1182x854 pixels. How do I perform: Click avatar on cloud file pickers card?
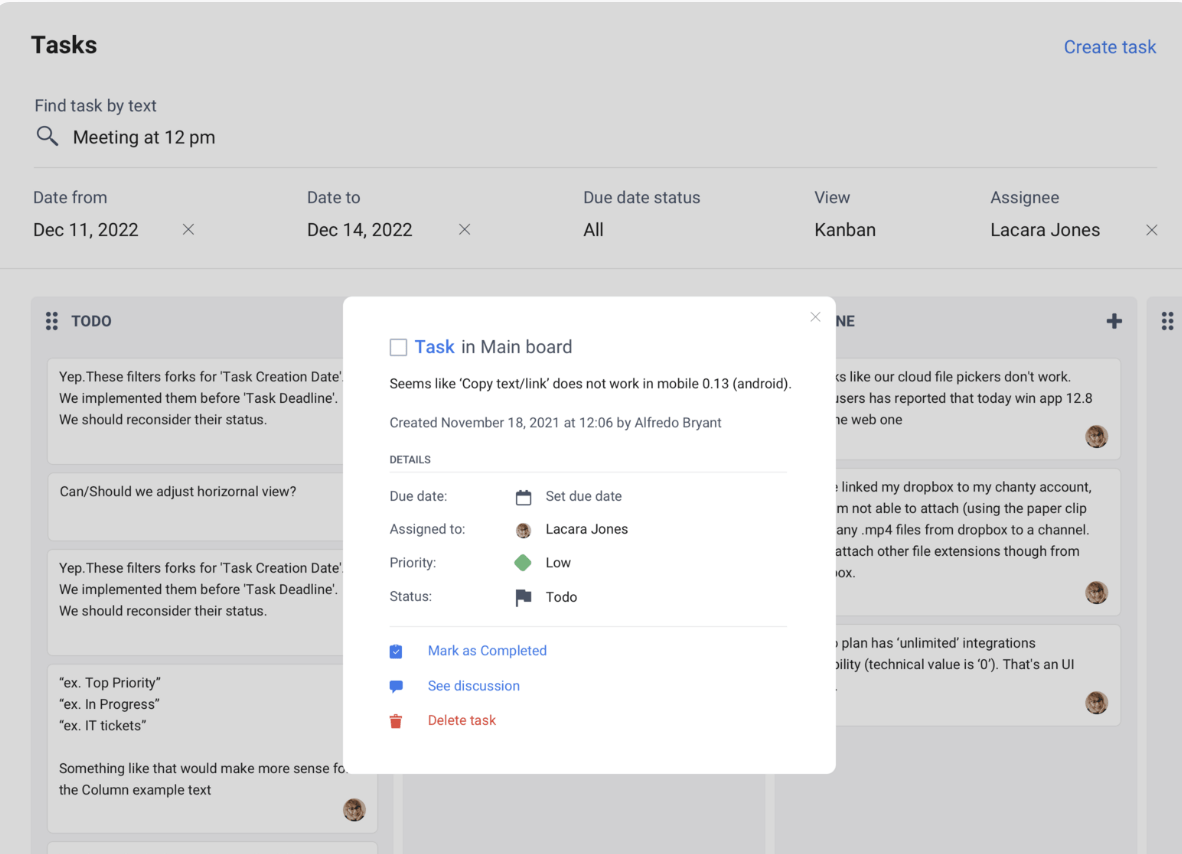point(1096,436)
